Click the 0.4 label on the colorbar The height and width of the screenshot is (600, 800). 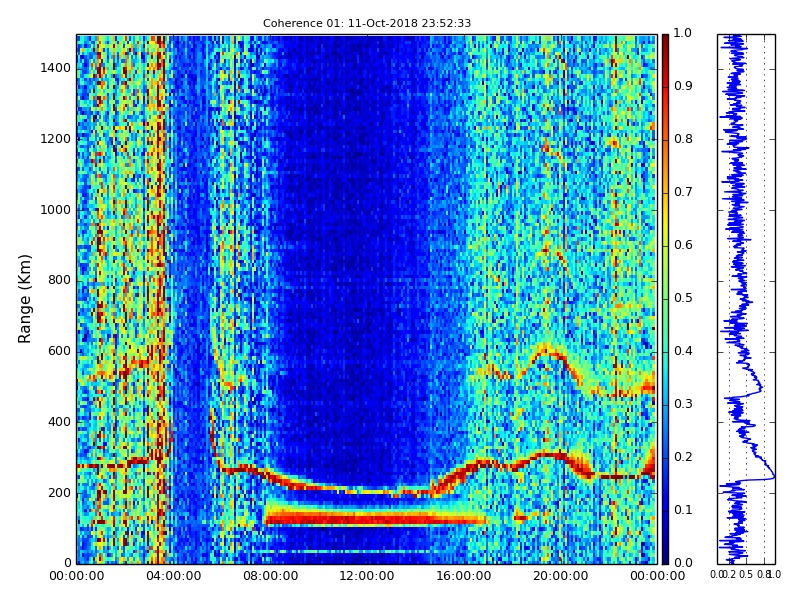[x=683, y=351]
